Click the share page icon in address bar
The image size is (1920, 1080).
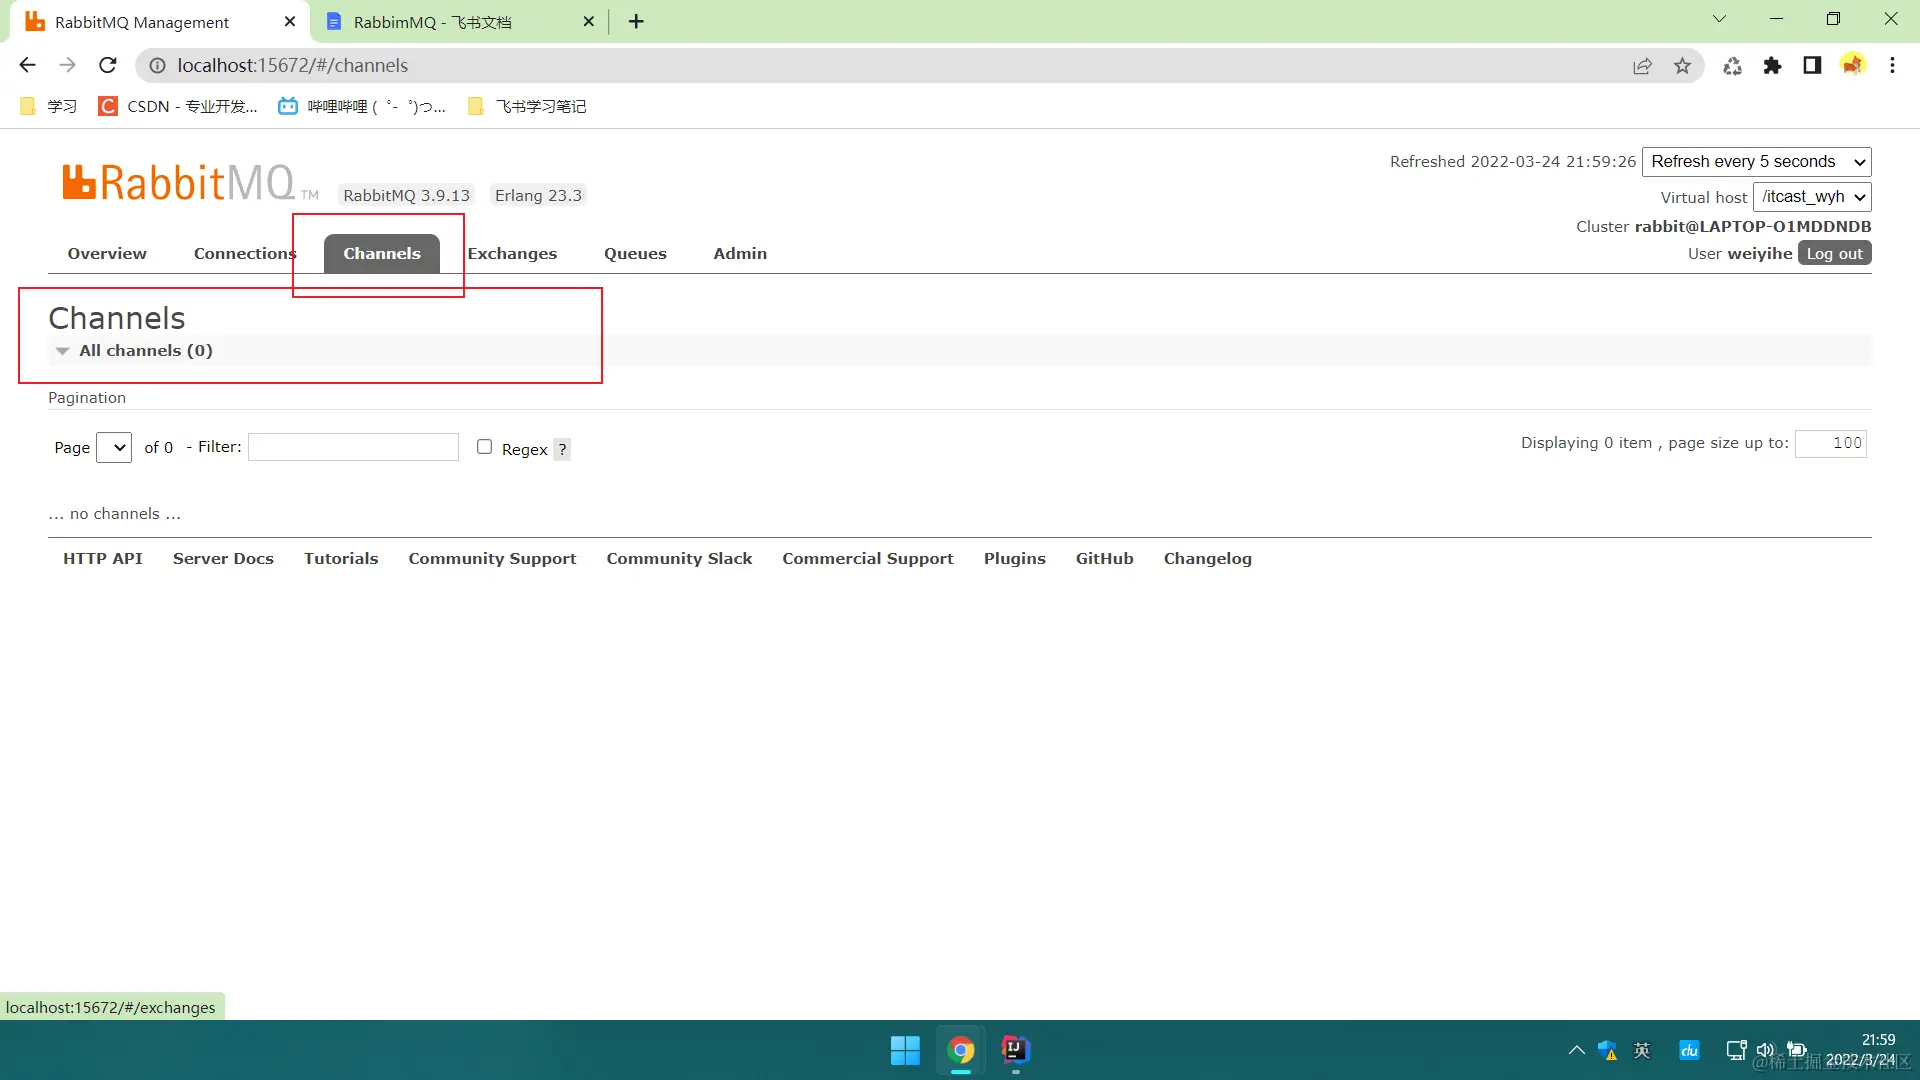[1642, 66]
